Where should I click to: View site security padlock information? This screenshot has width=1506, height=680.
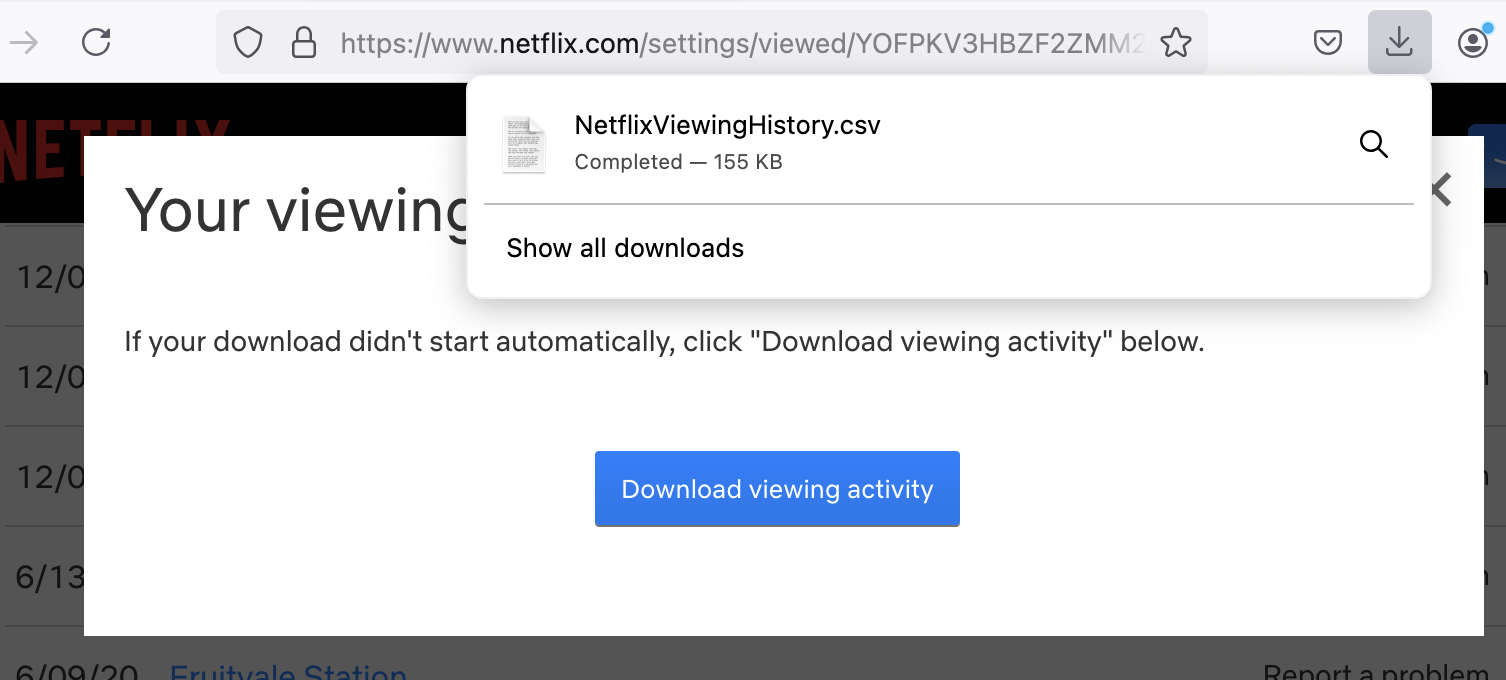point(303,42)
